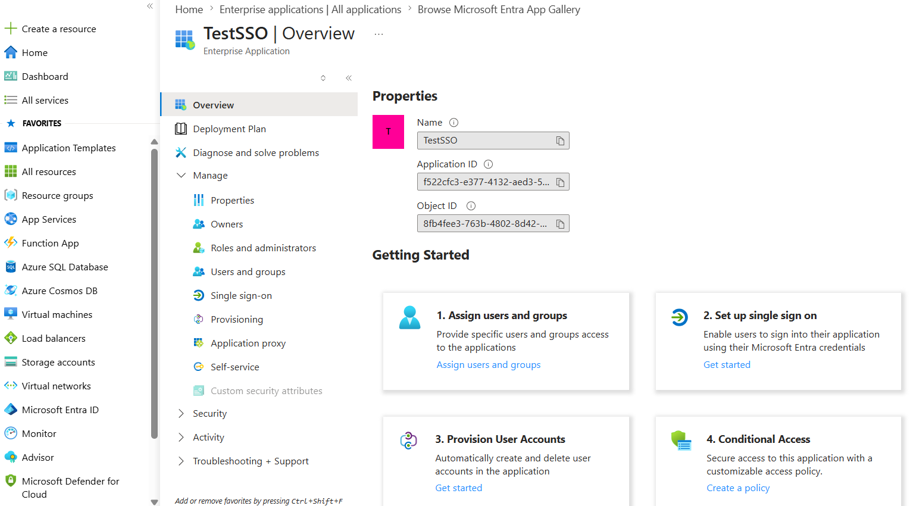Screen dimensions: 910x507
Task: Click the All services list icon
Action: [10, 100]
